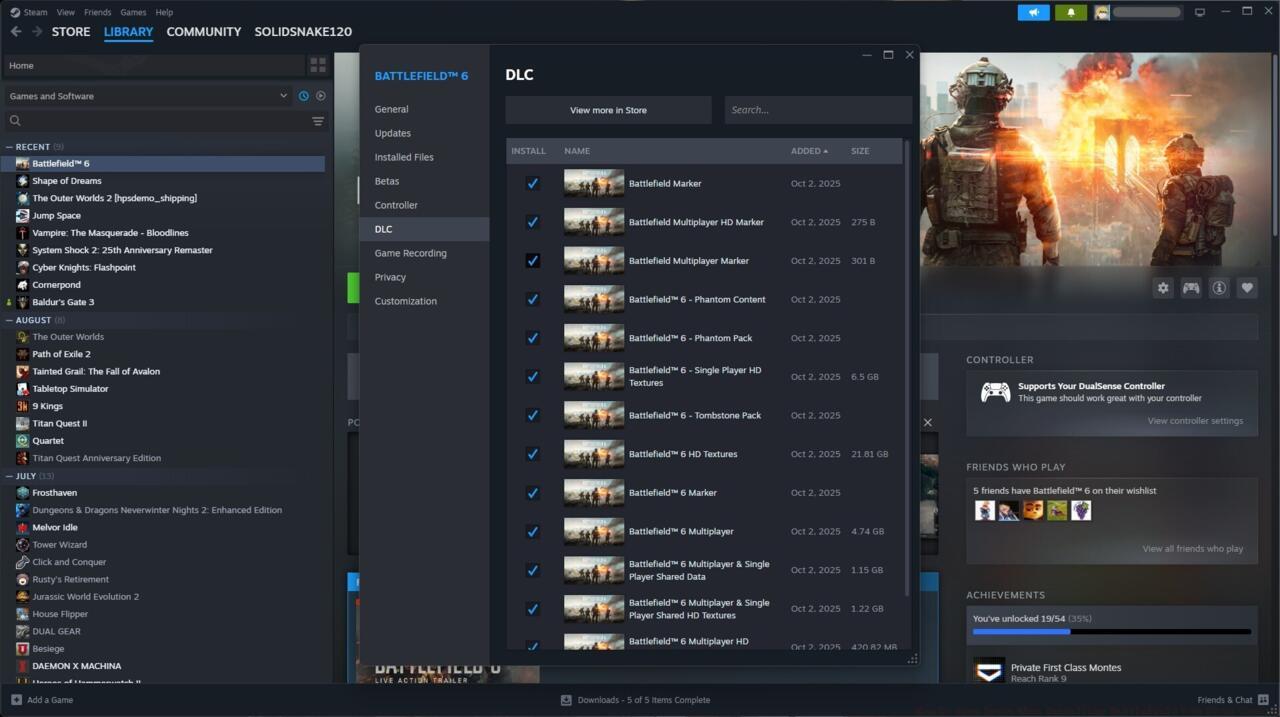Uncheck Battlefield 6 Multiplayer install checkbox

532,531
